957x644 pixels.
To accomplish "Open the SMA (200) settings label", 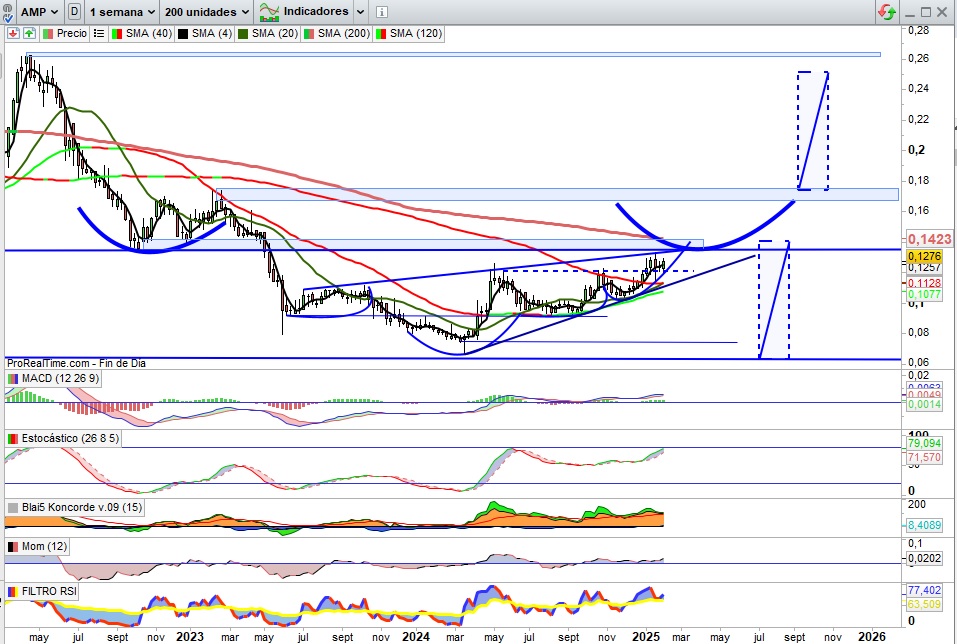I will coord(338,34).
